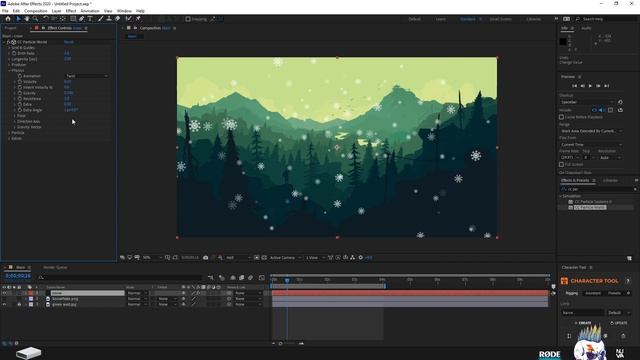
Task: Click the Info panel black color swatch
Action: 563,42
